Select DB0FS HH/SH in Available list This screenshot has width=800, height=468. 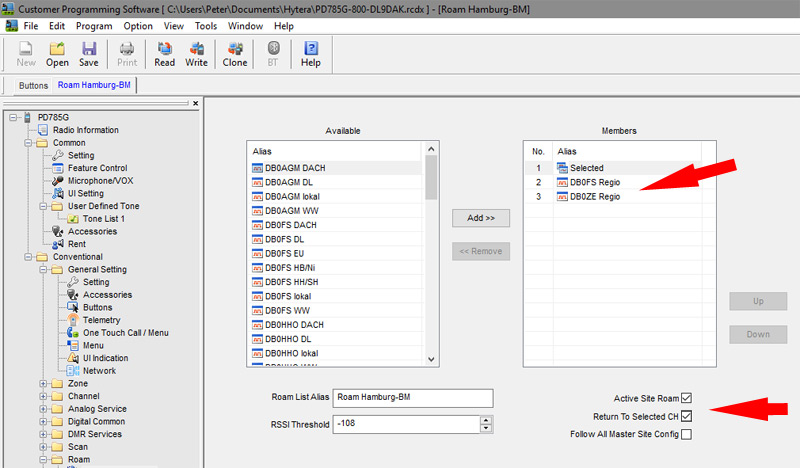point(336,282)
